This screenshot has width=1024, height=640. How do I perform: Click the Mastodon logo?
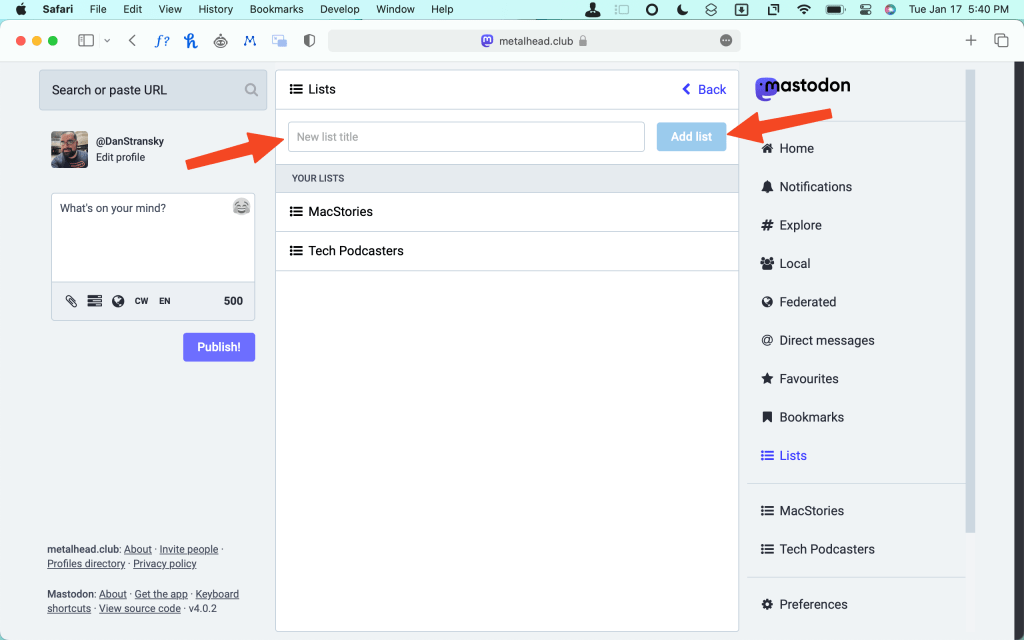pos(802,88)
